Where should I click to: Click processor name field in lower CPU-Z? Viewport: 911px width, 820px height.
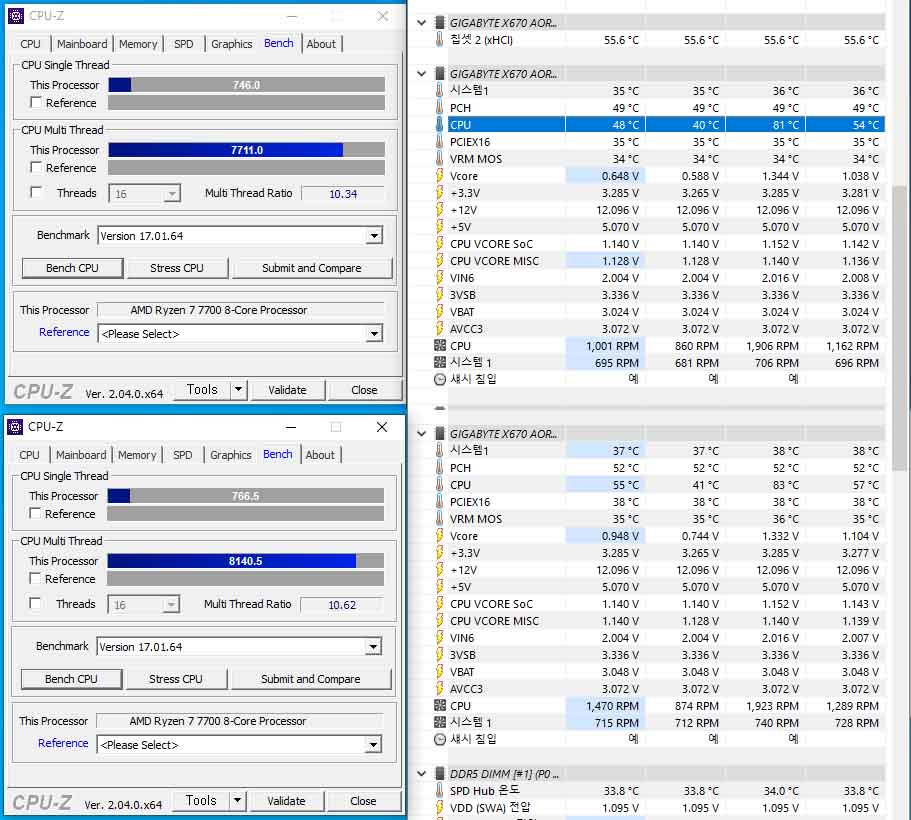click(x=240, y=721)
